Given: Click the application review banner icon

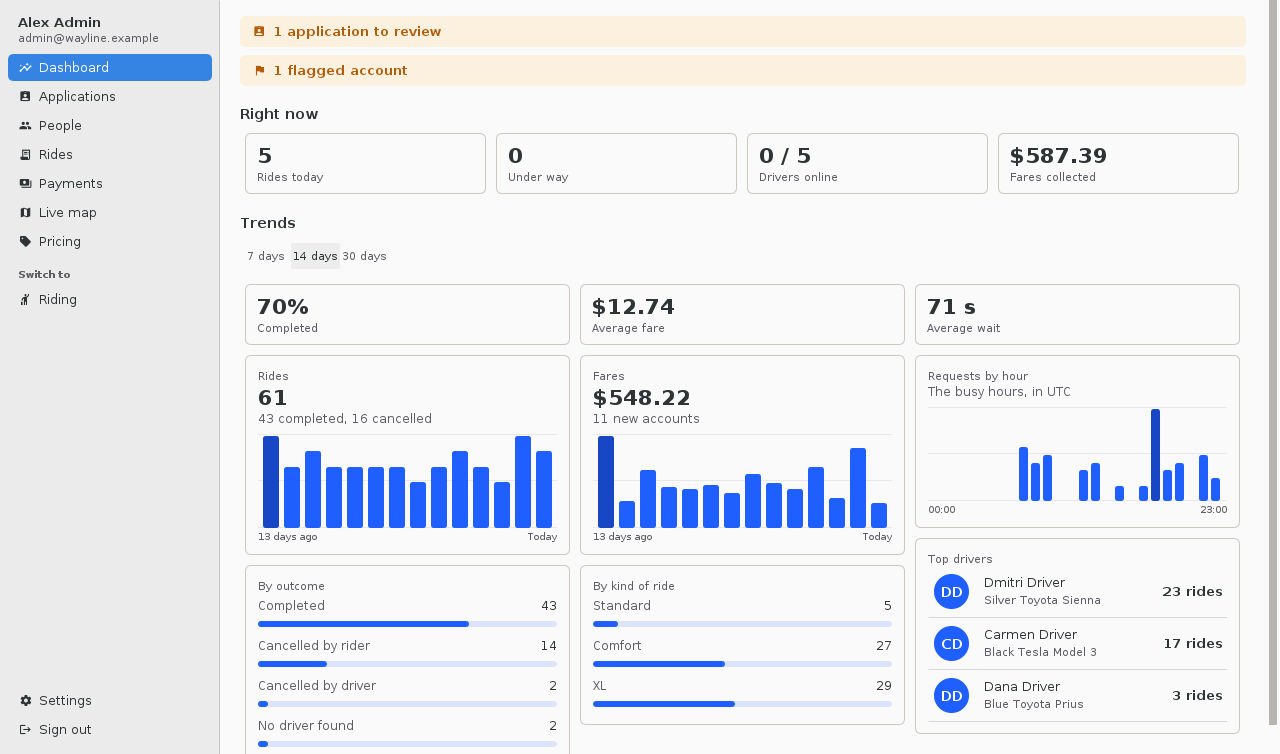Looking at the screenshot, I should coord(259,32).
